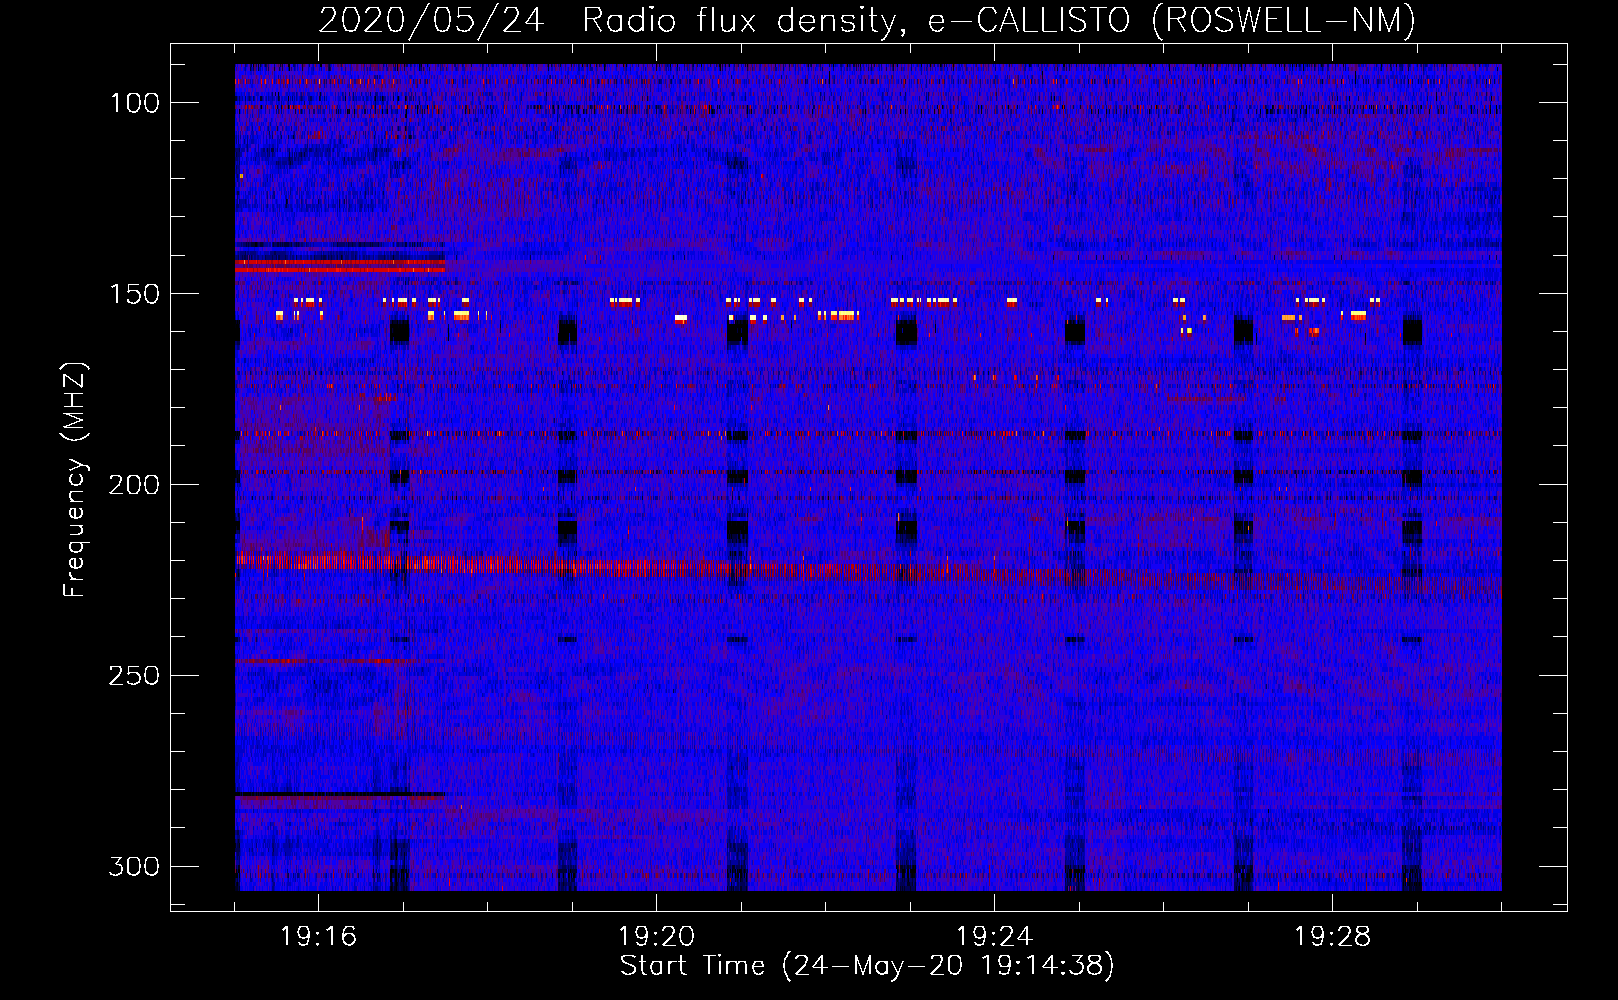This screenshot has height=1000, width=1618.
Task: Click the 150 frequency tick label
Action: (134, 294)
